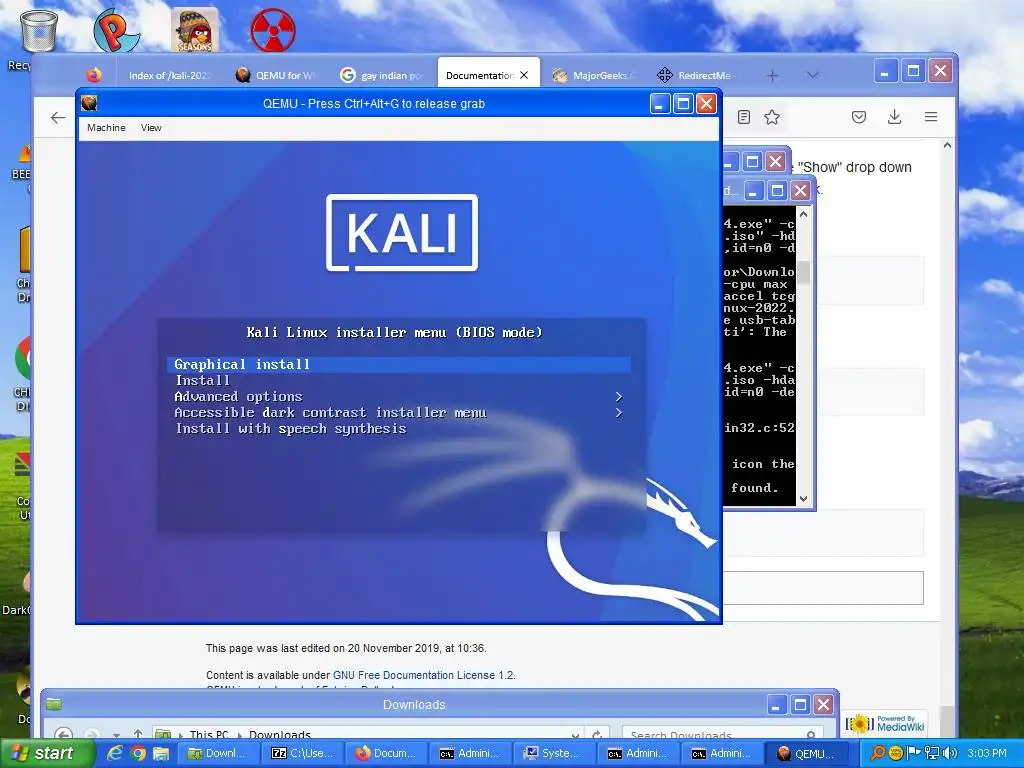This screenshot has width=1024, height=768.
Task: Open Firefox downloads panel arrow icon
Action: click(x=895, y=117)
